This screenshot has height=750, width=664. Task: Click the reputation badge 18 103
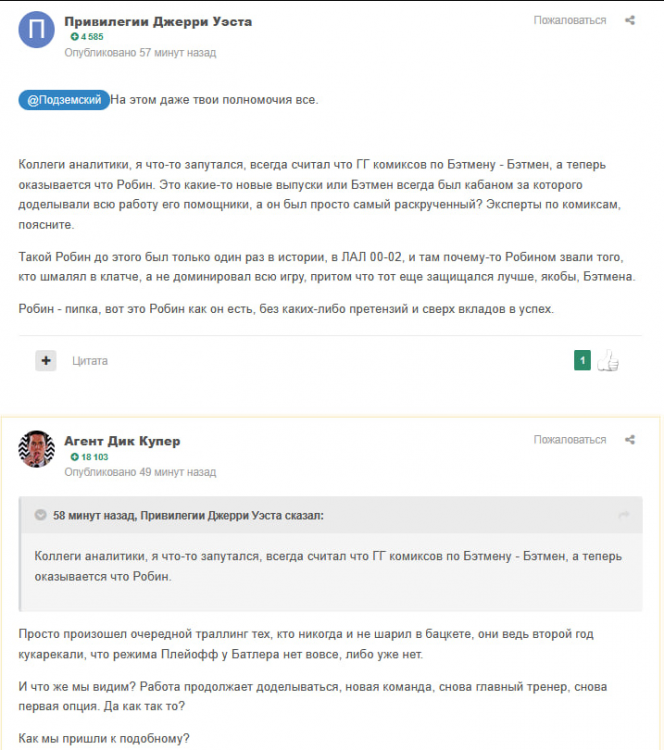[89, 457]
